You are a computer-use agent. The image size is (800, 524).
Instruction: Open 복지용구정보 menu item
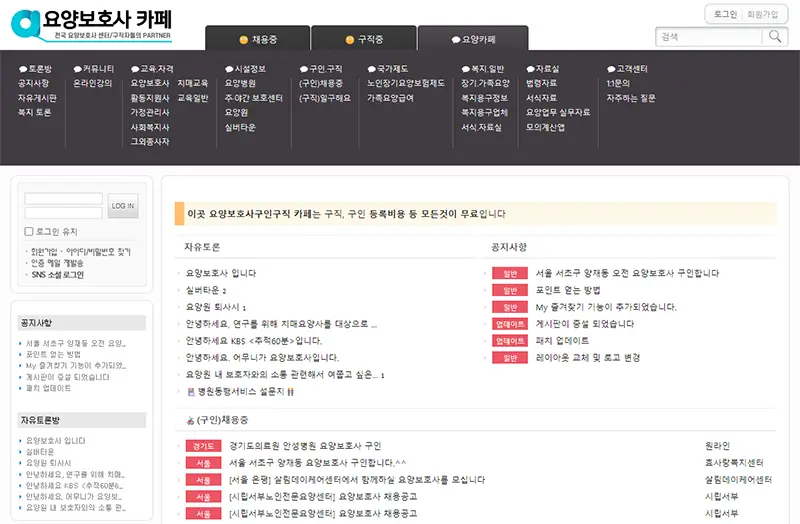[484, 98]
